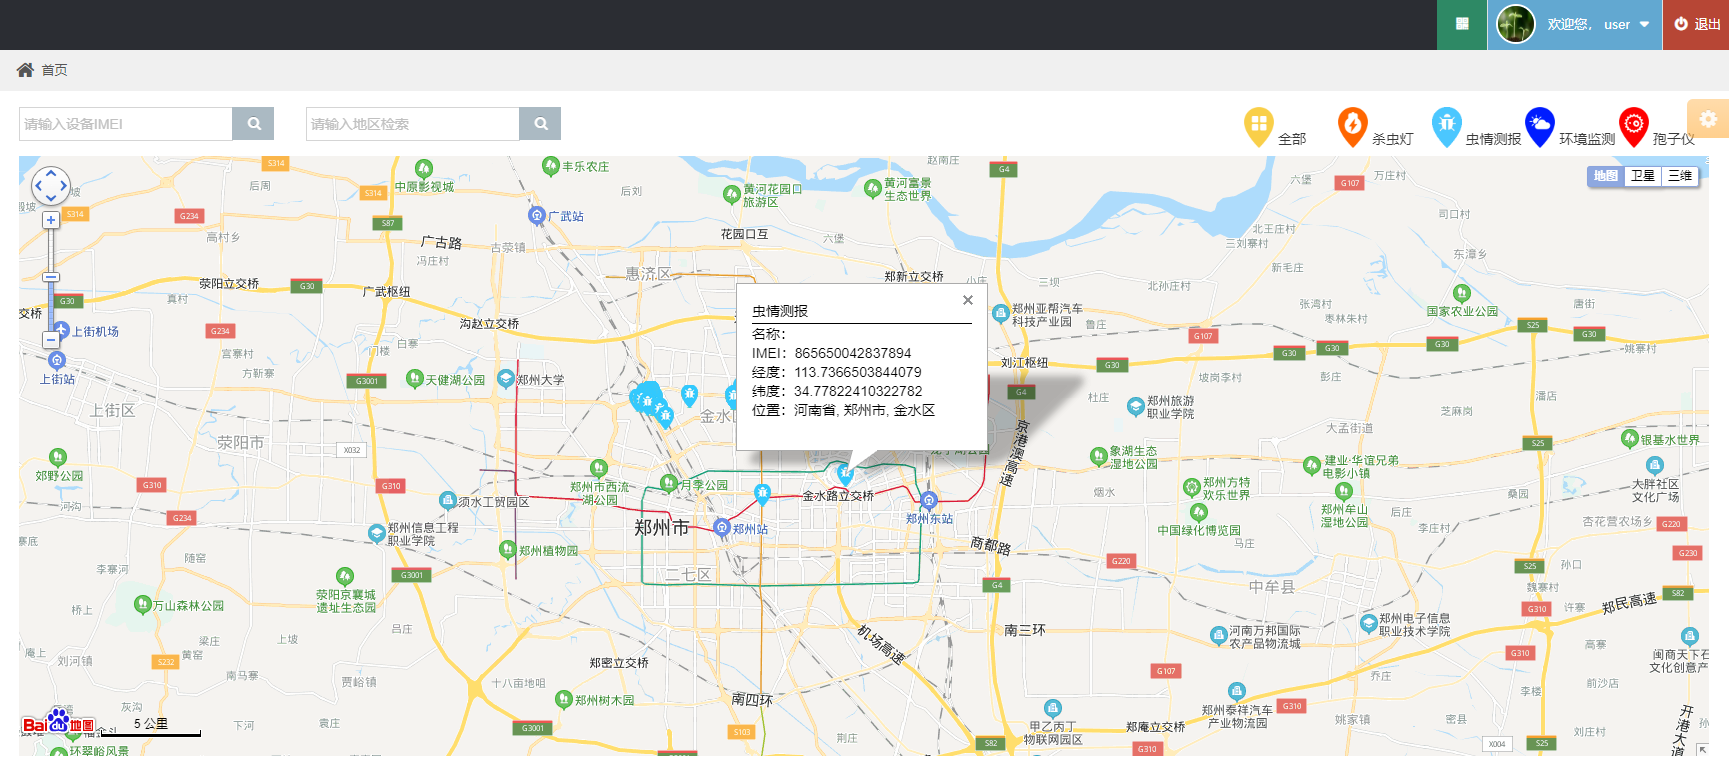Switch map to 卫星 satellite view
The width and height of the screenshot is (1729, 760).
click(x=1642, y=176)
